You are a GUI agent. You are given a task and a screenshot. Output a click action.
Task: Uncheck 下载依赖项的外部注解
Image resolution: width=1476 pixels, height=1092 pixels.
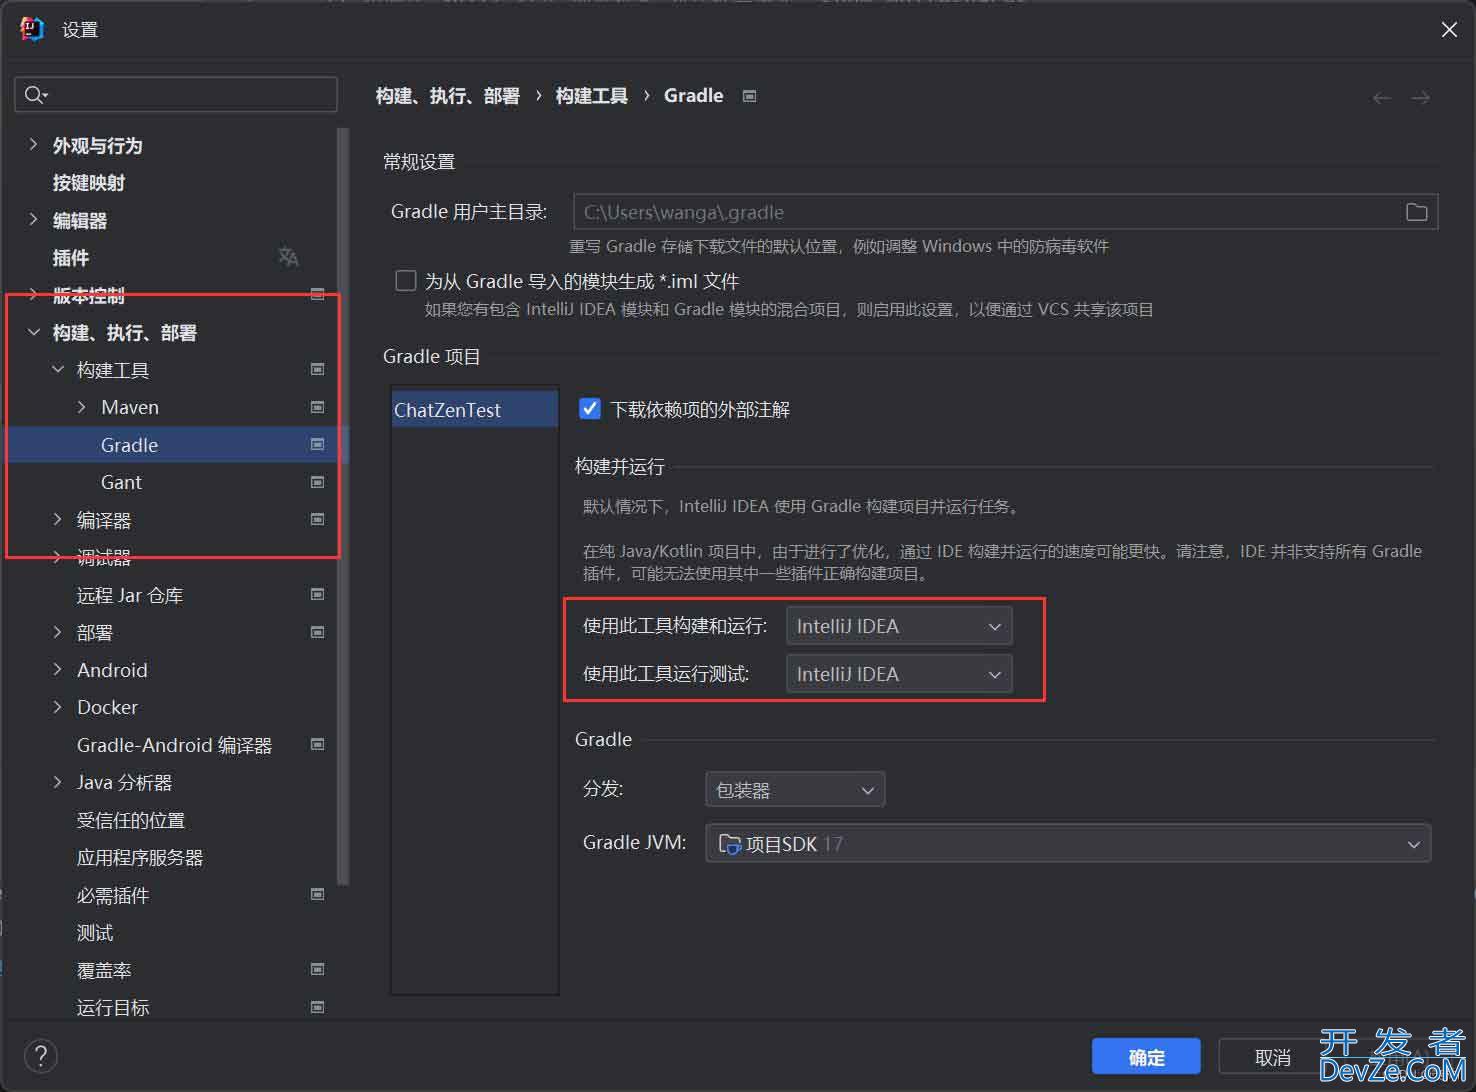point(590,408)
